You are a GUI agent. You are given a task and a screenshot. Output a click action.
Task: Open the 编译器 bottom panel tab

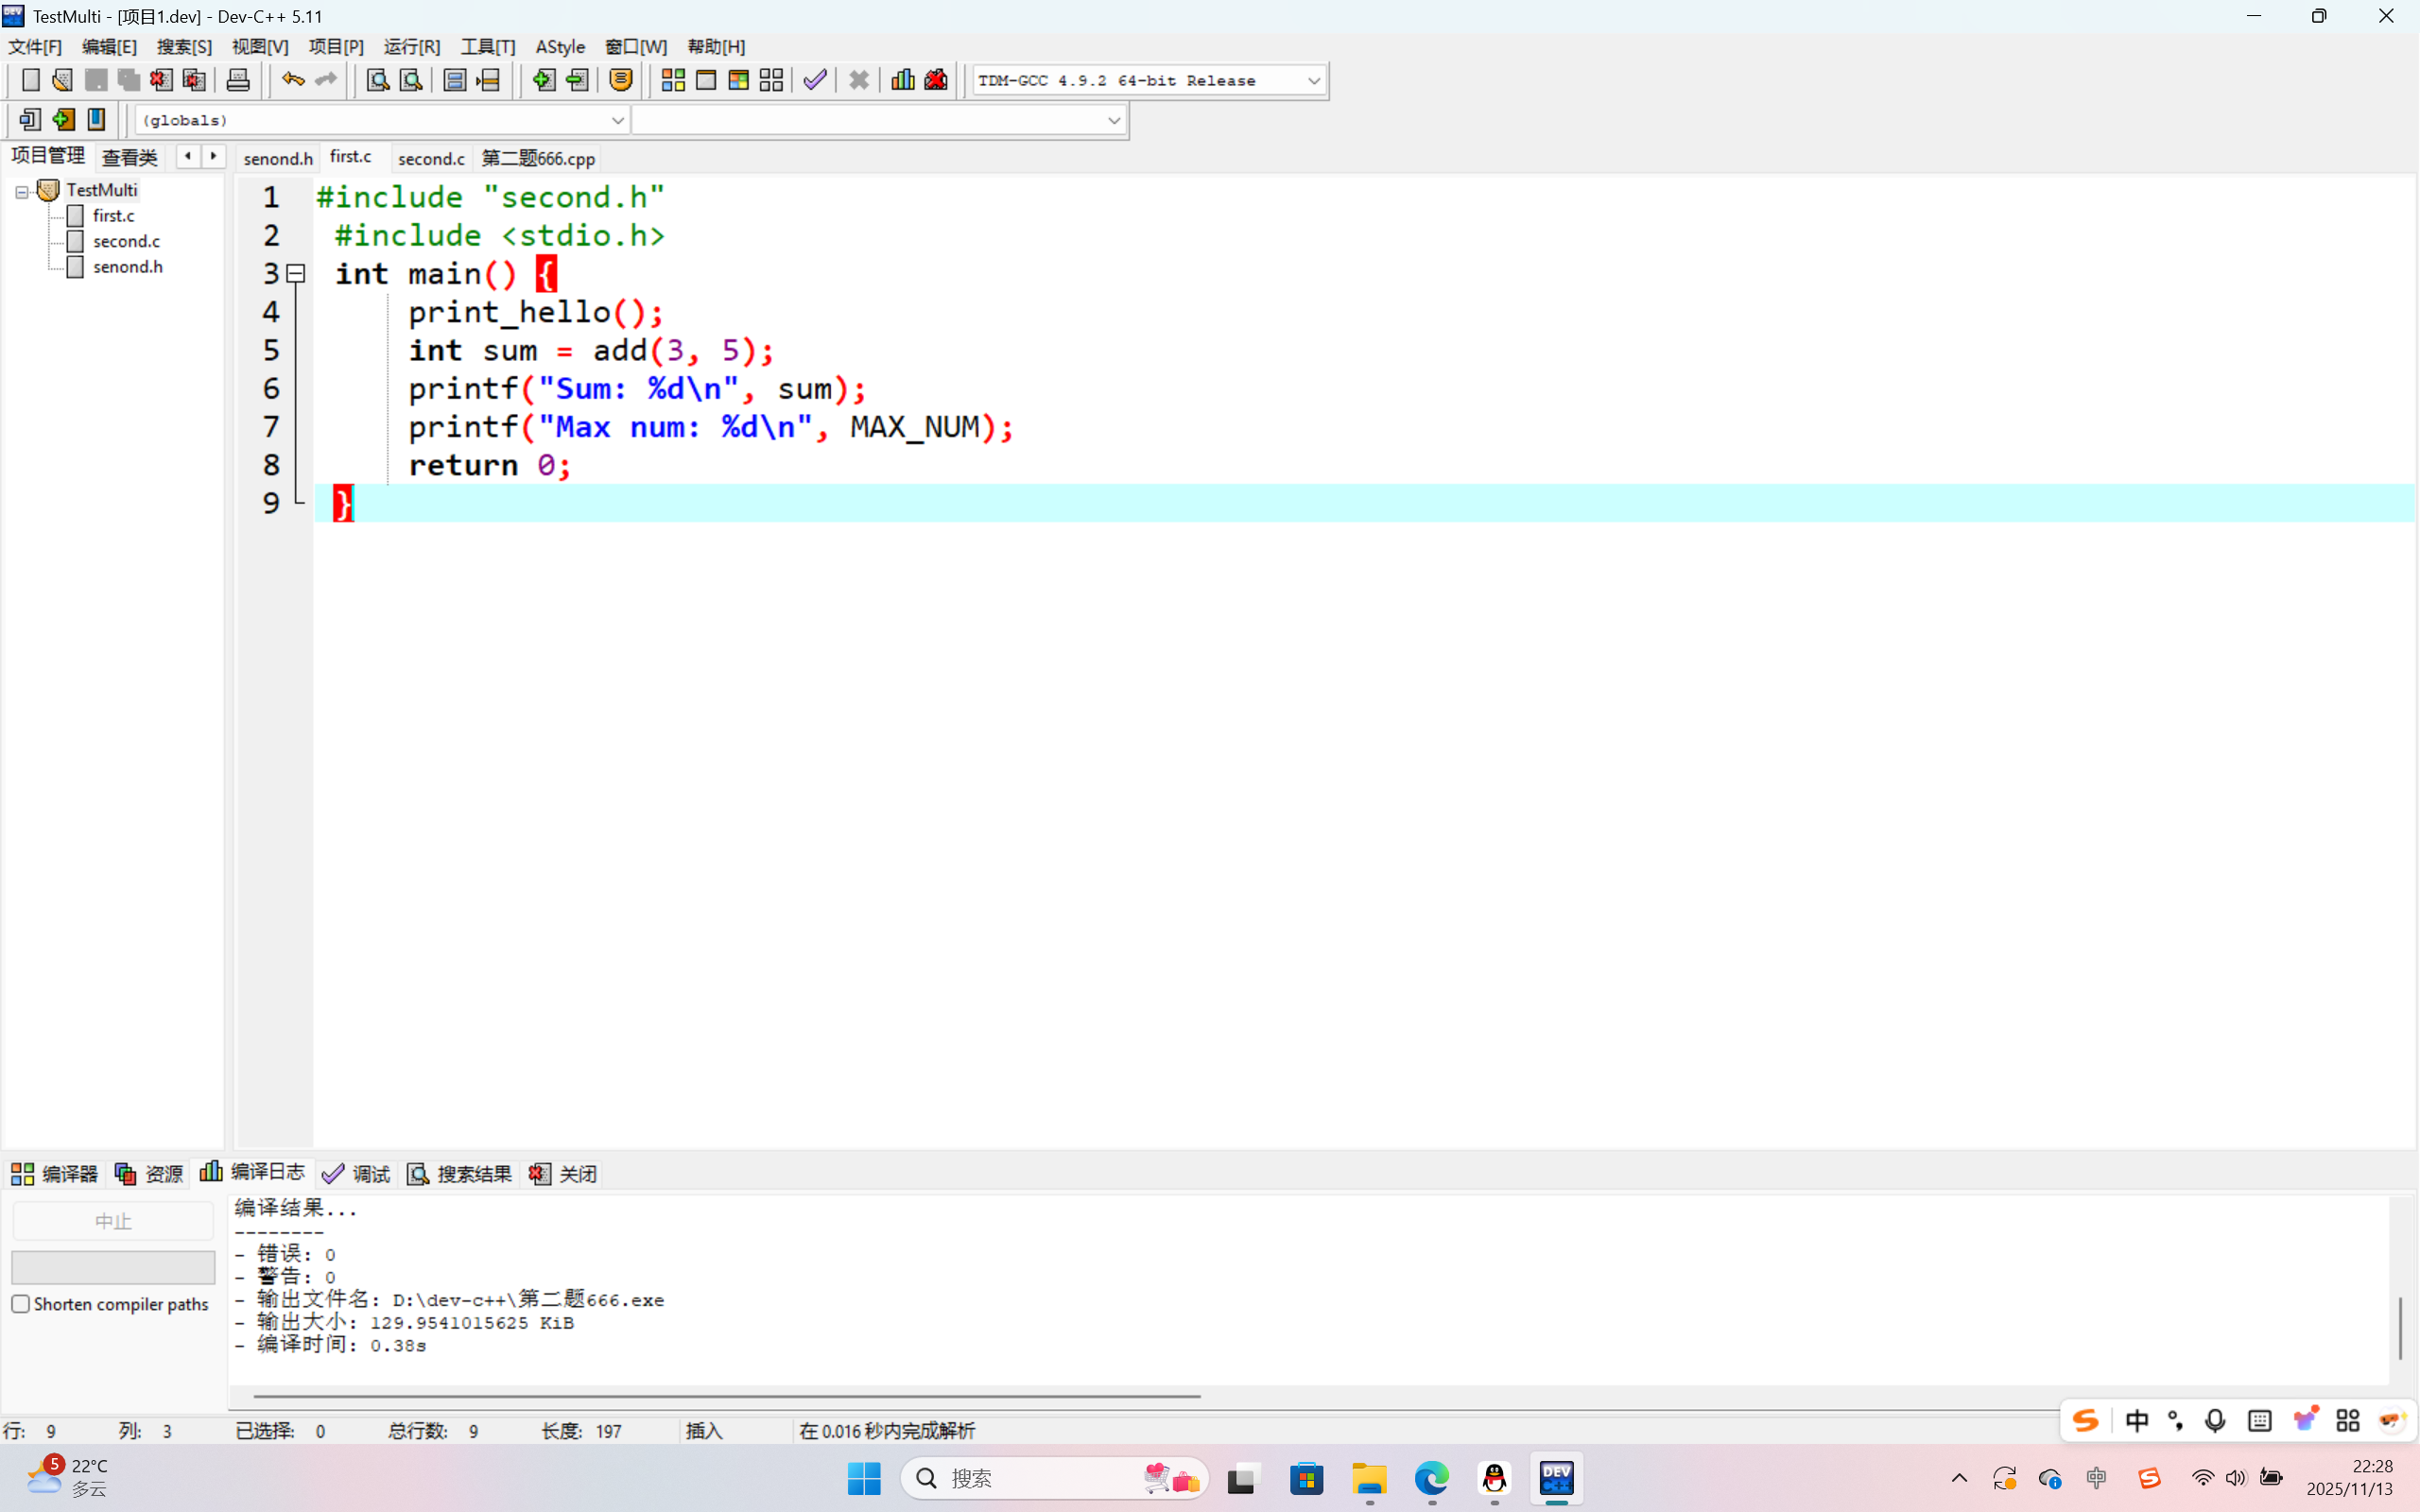click(55, 1173)
